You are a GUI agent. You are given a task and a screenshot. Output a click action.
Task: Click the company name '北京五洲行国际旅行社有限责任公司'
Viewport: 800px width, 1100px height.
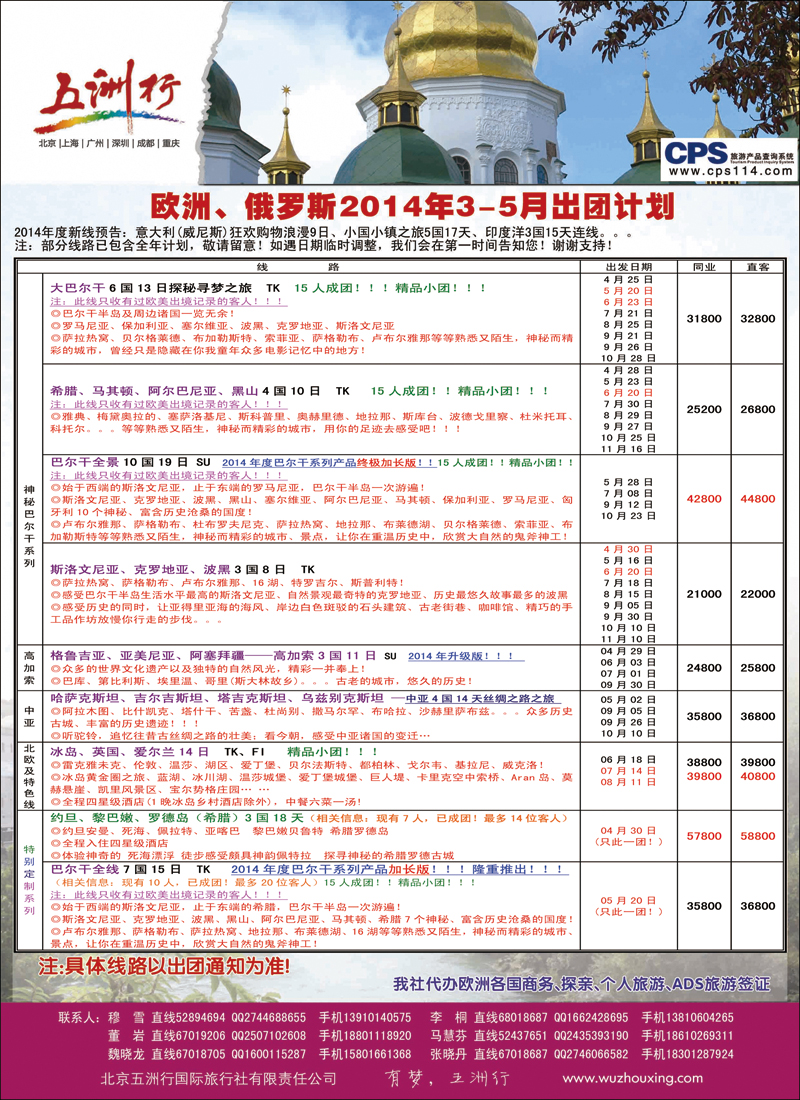click(220, 1078)
